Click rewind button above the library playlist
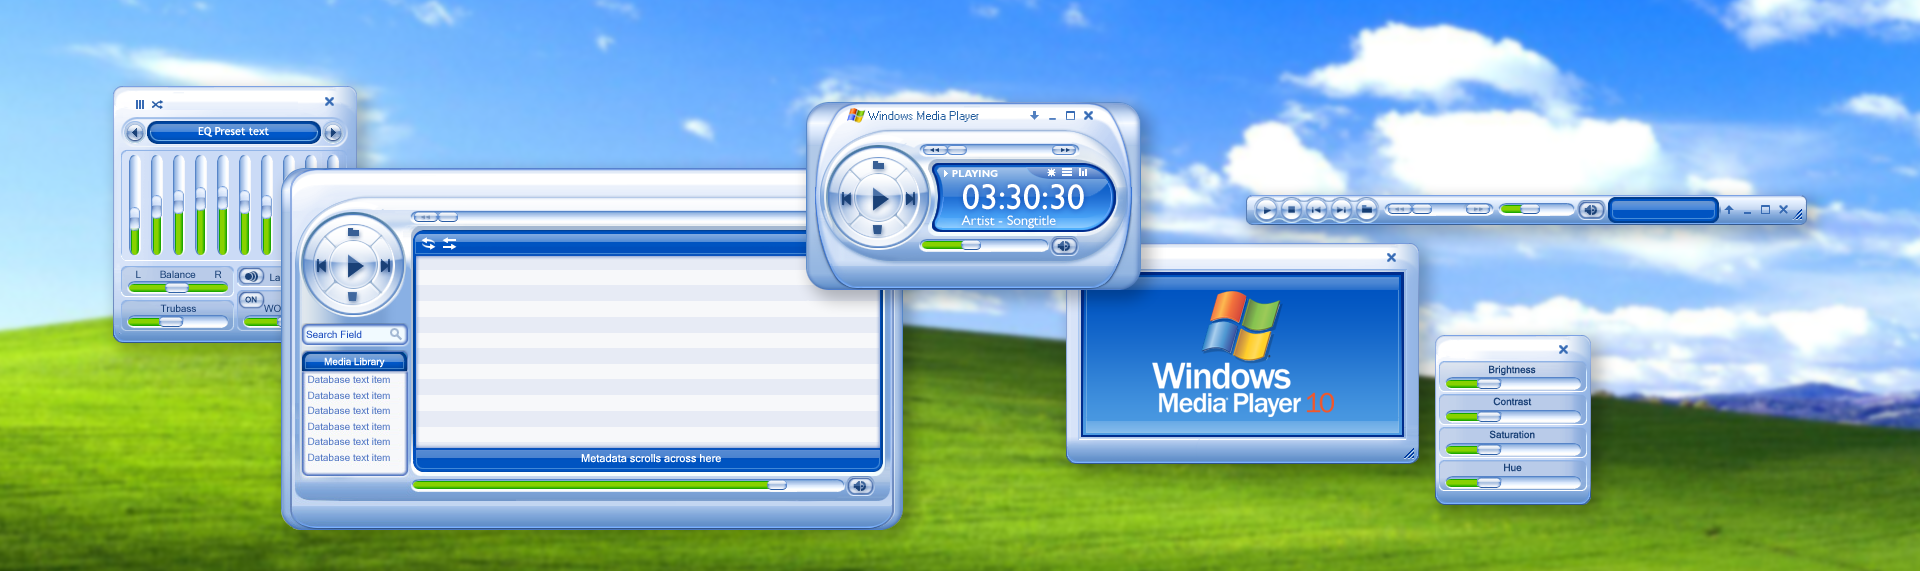 pos(425,217)
